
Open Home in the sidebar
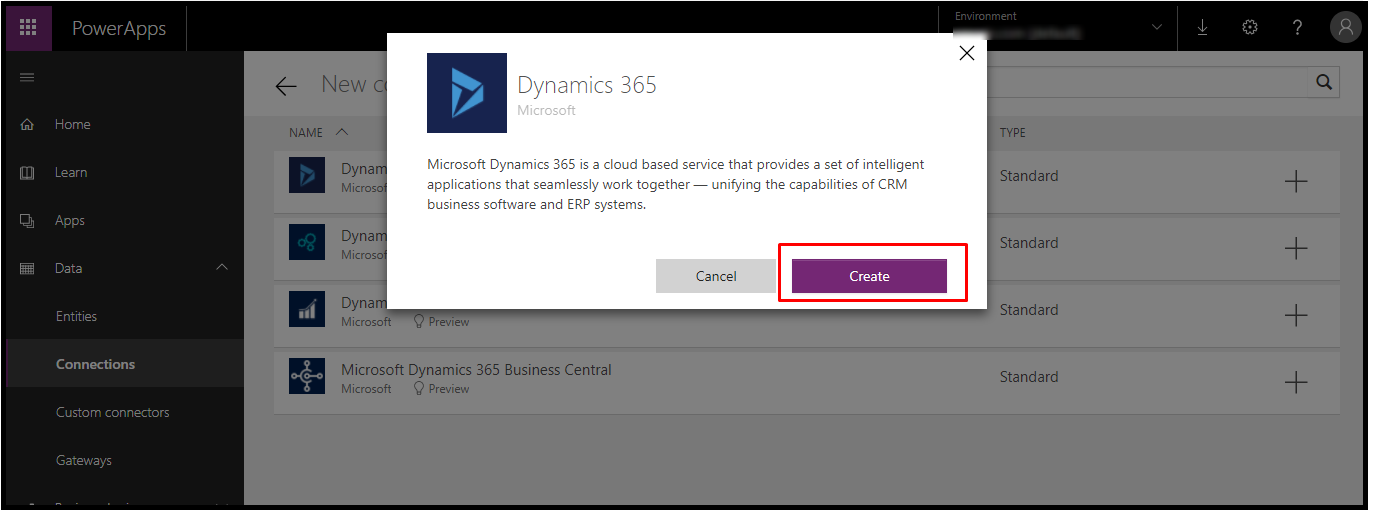pos(72,124)
